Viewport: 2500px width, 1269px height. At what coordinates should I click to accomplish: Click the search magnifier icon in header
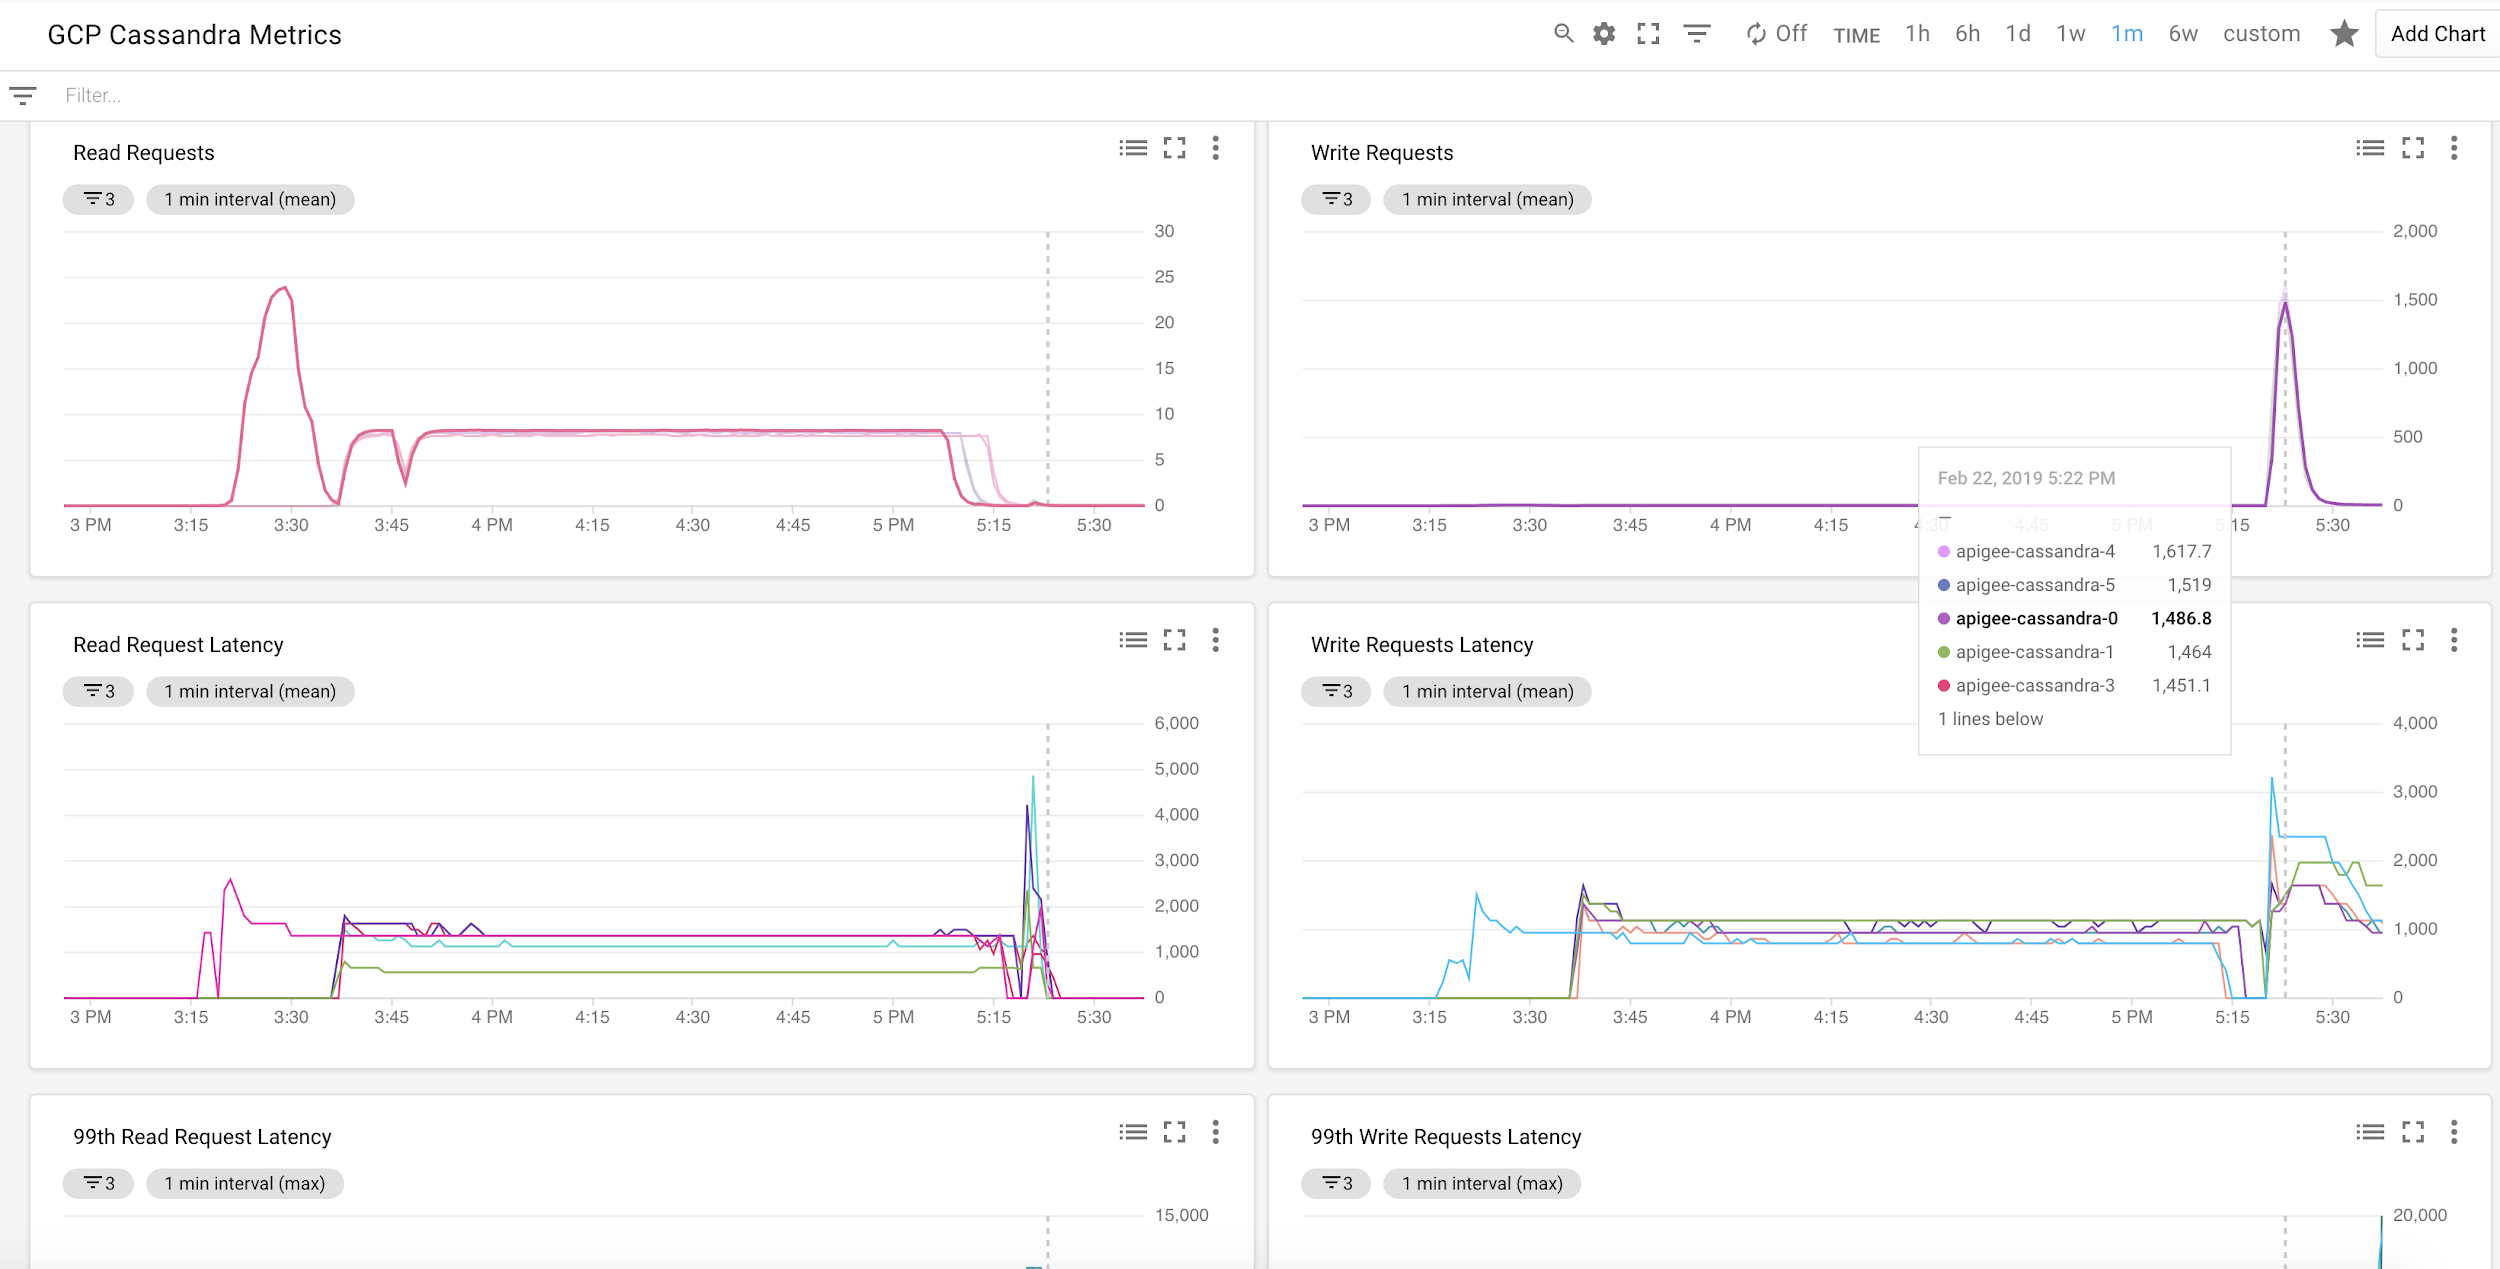pos(1563,34)
